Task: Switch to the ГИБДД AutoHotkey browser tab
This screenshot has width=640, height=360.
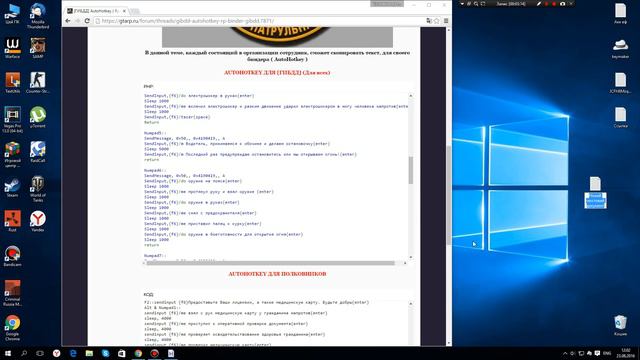Action: coord(95,11)
